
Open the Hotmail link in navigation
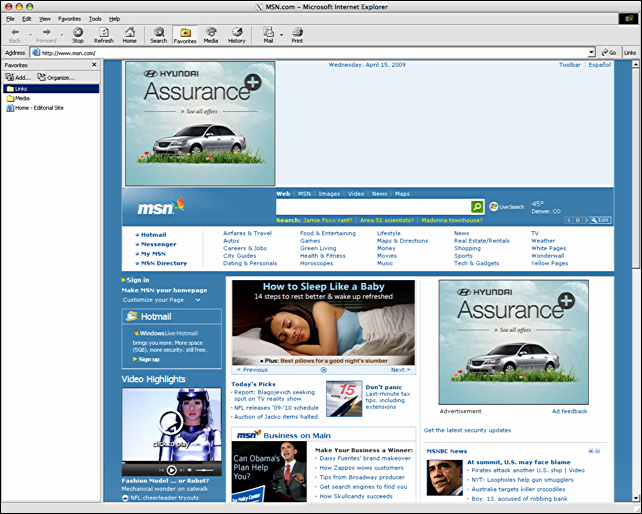[x=154, y=235]
